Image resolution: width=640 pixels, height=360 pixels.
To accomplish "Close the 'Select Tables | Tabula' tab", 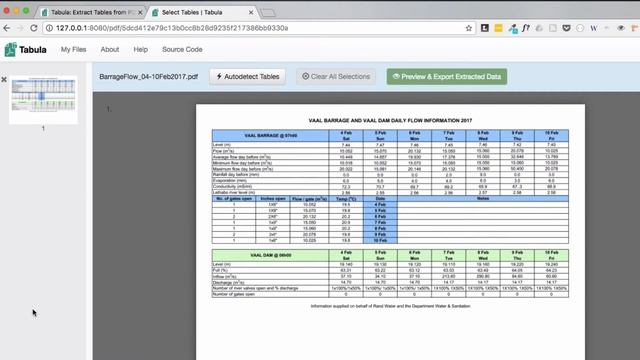I will [251, 13].
